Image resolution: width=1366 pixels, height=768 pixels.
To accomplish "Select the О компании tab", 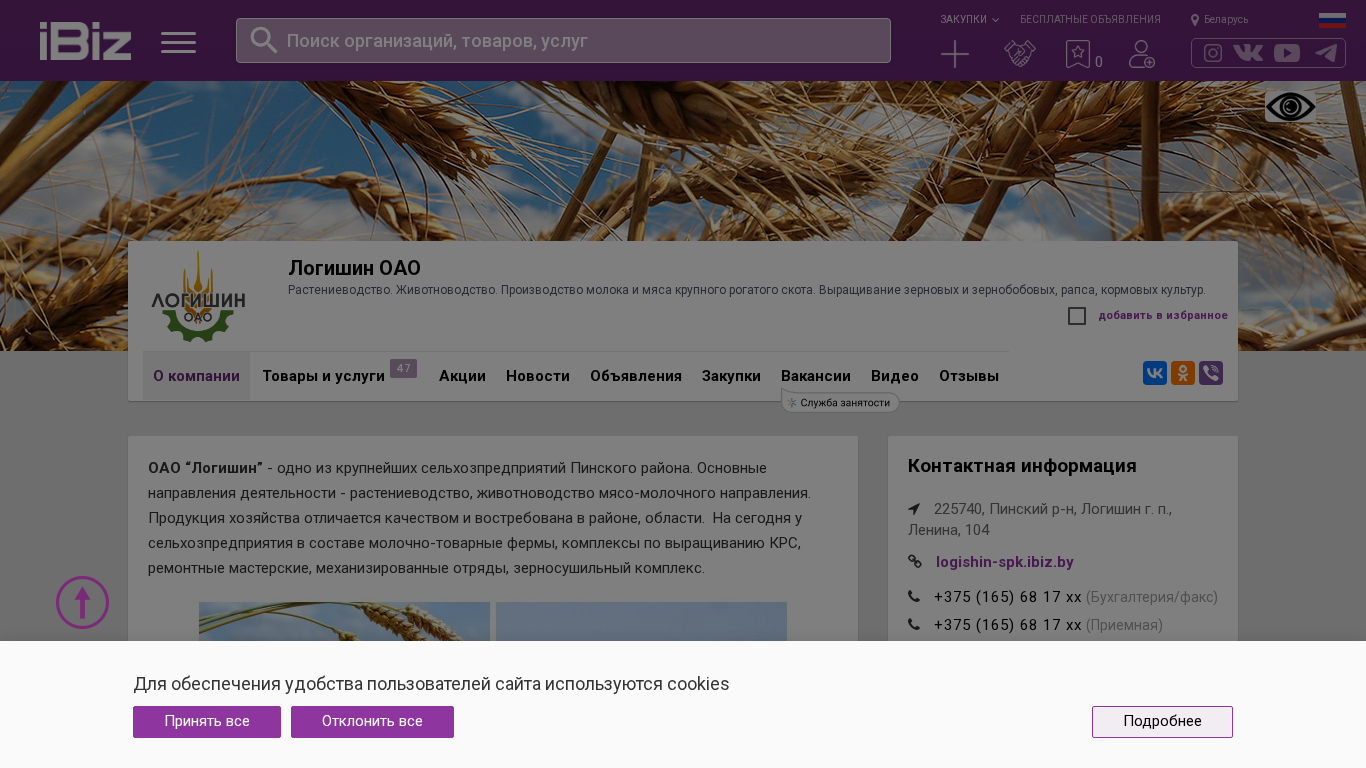I will pyautogui.click(x=196, y=376).
